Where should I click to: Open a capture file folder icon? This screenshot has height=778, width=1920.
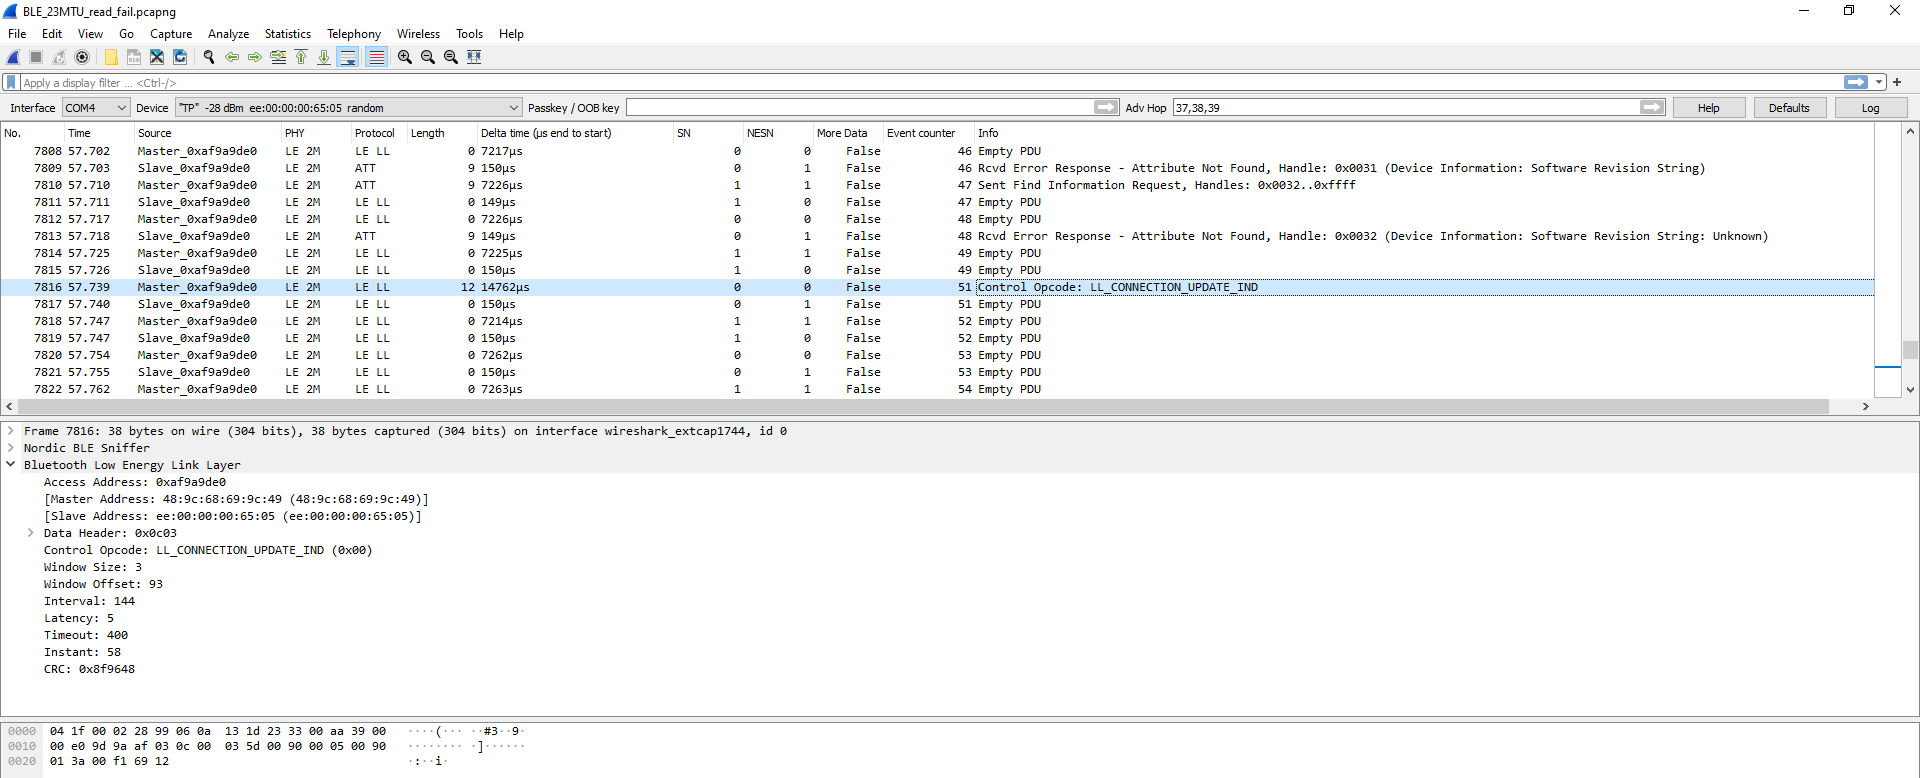point(111,57)
